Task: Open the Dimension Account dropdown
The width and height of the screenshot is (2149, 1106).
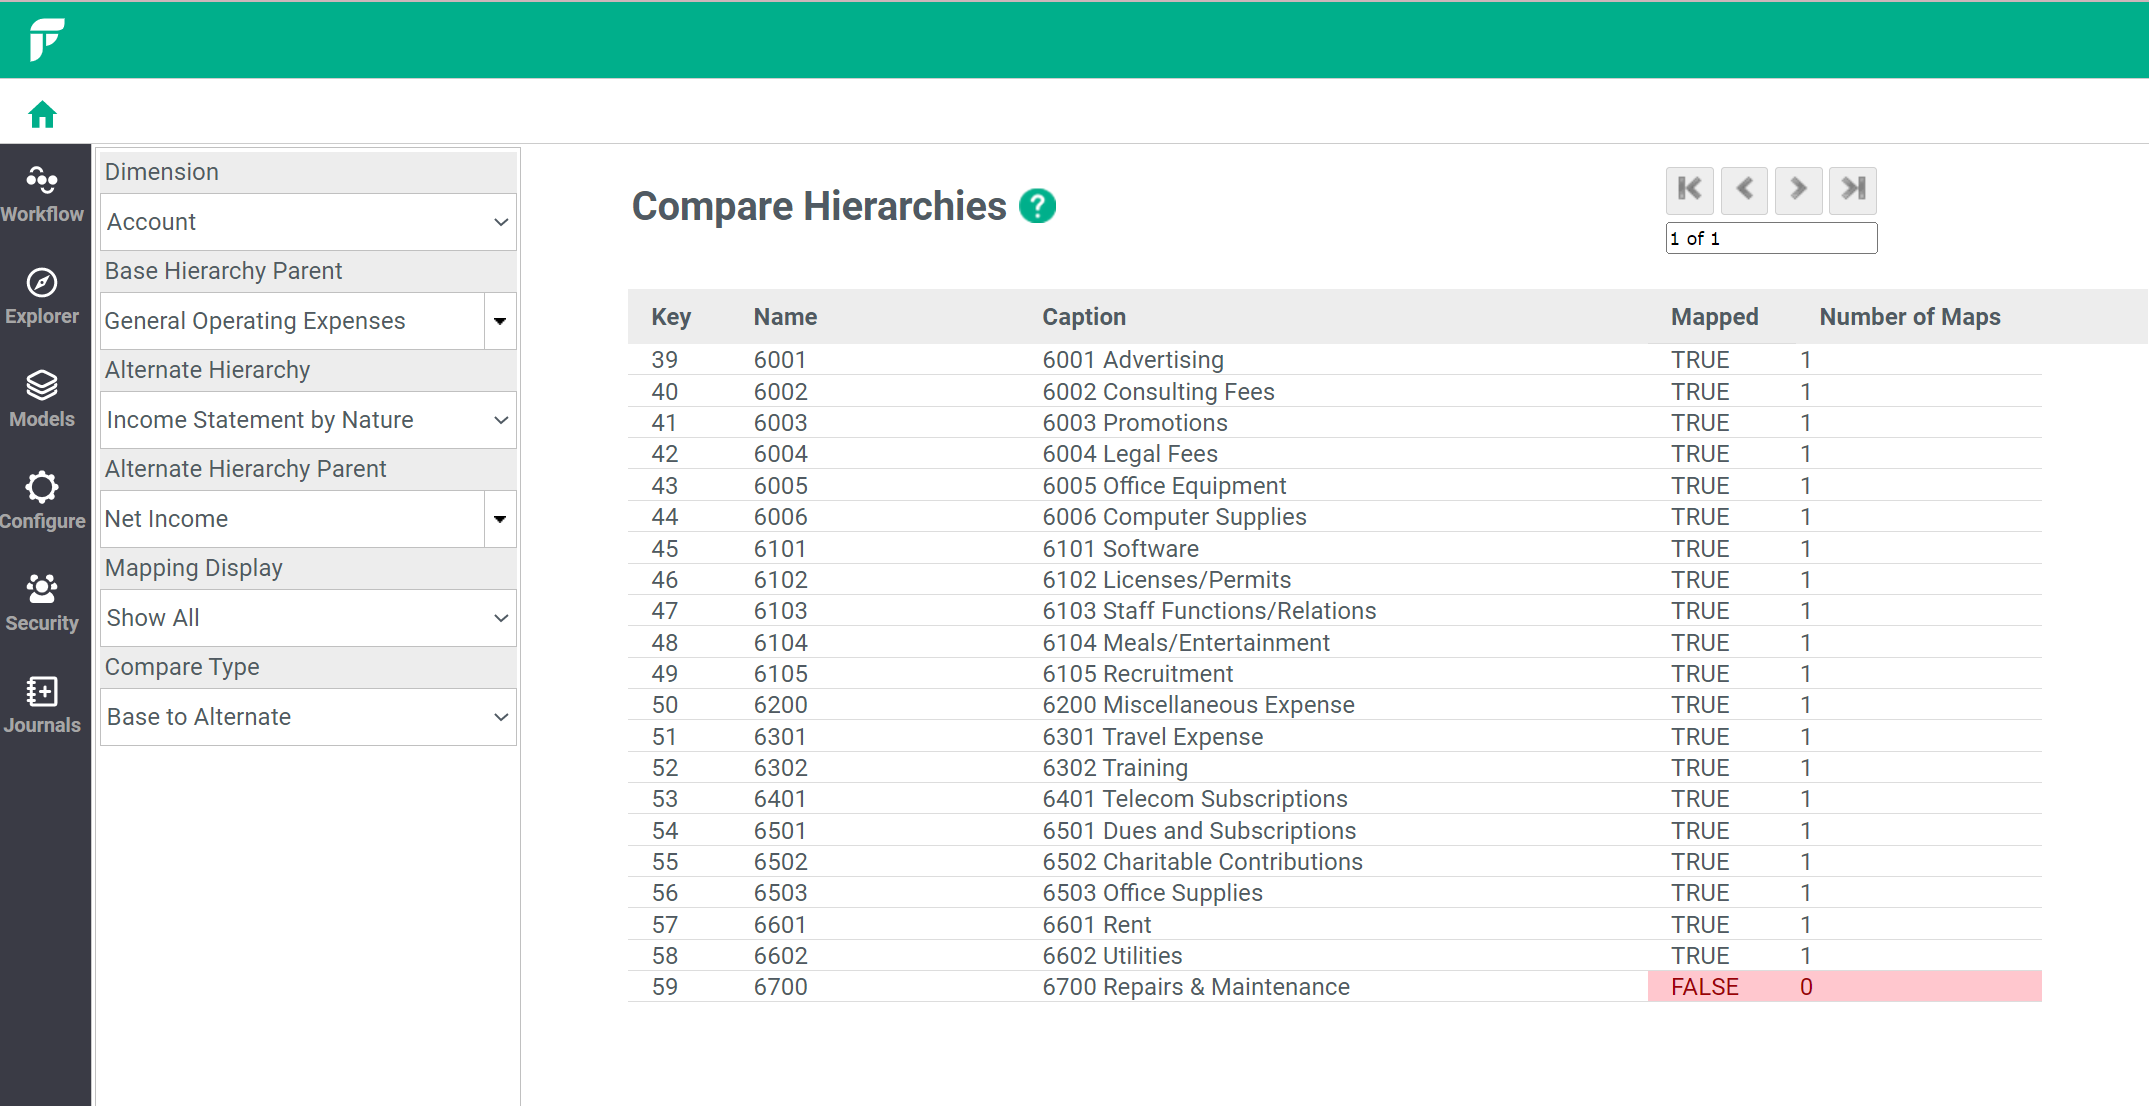Action: (x=308, y=222)
